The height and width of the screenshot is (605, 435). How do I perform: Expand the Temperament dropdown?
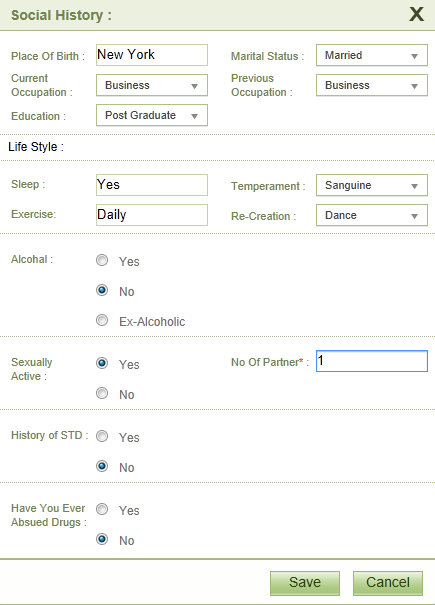coord(372,185)
